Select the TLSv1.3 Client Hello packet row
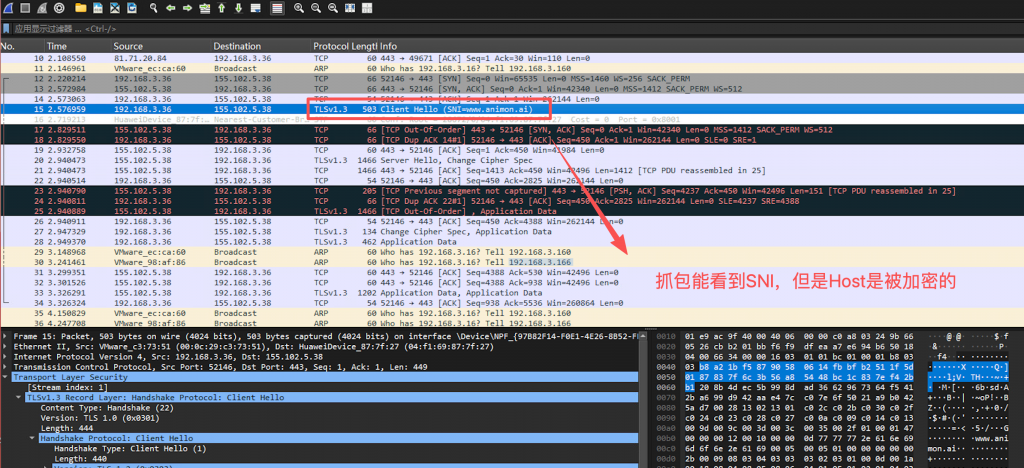1024x468 pixels. pyautogui.click(x=400, y=109)
